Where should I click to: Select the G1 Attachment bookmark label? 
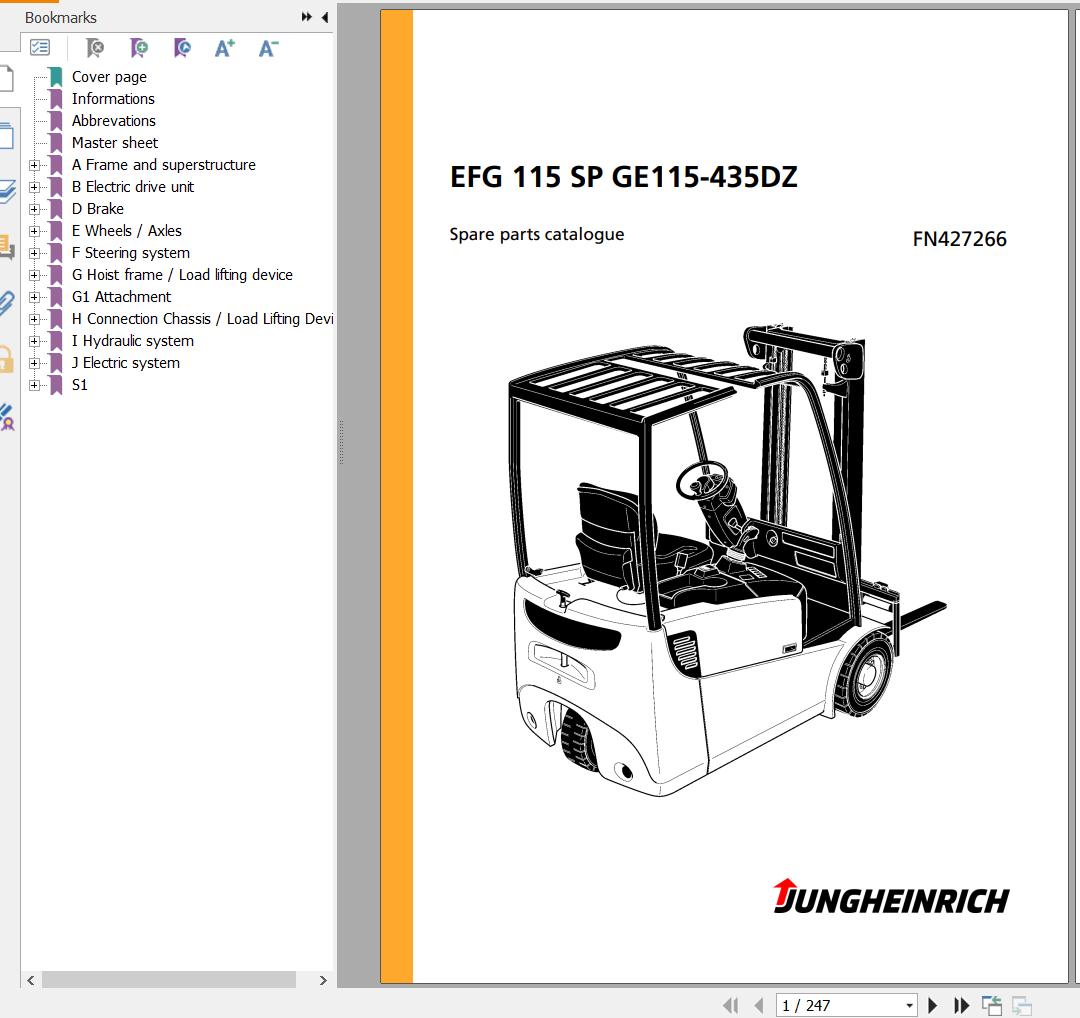[121, 297]
